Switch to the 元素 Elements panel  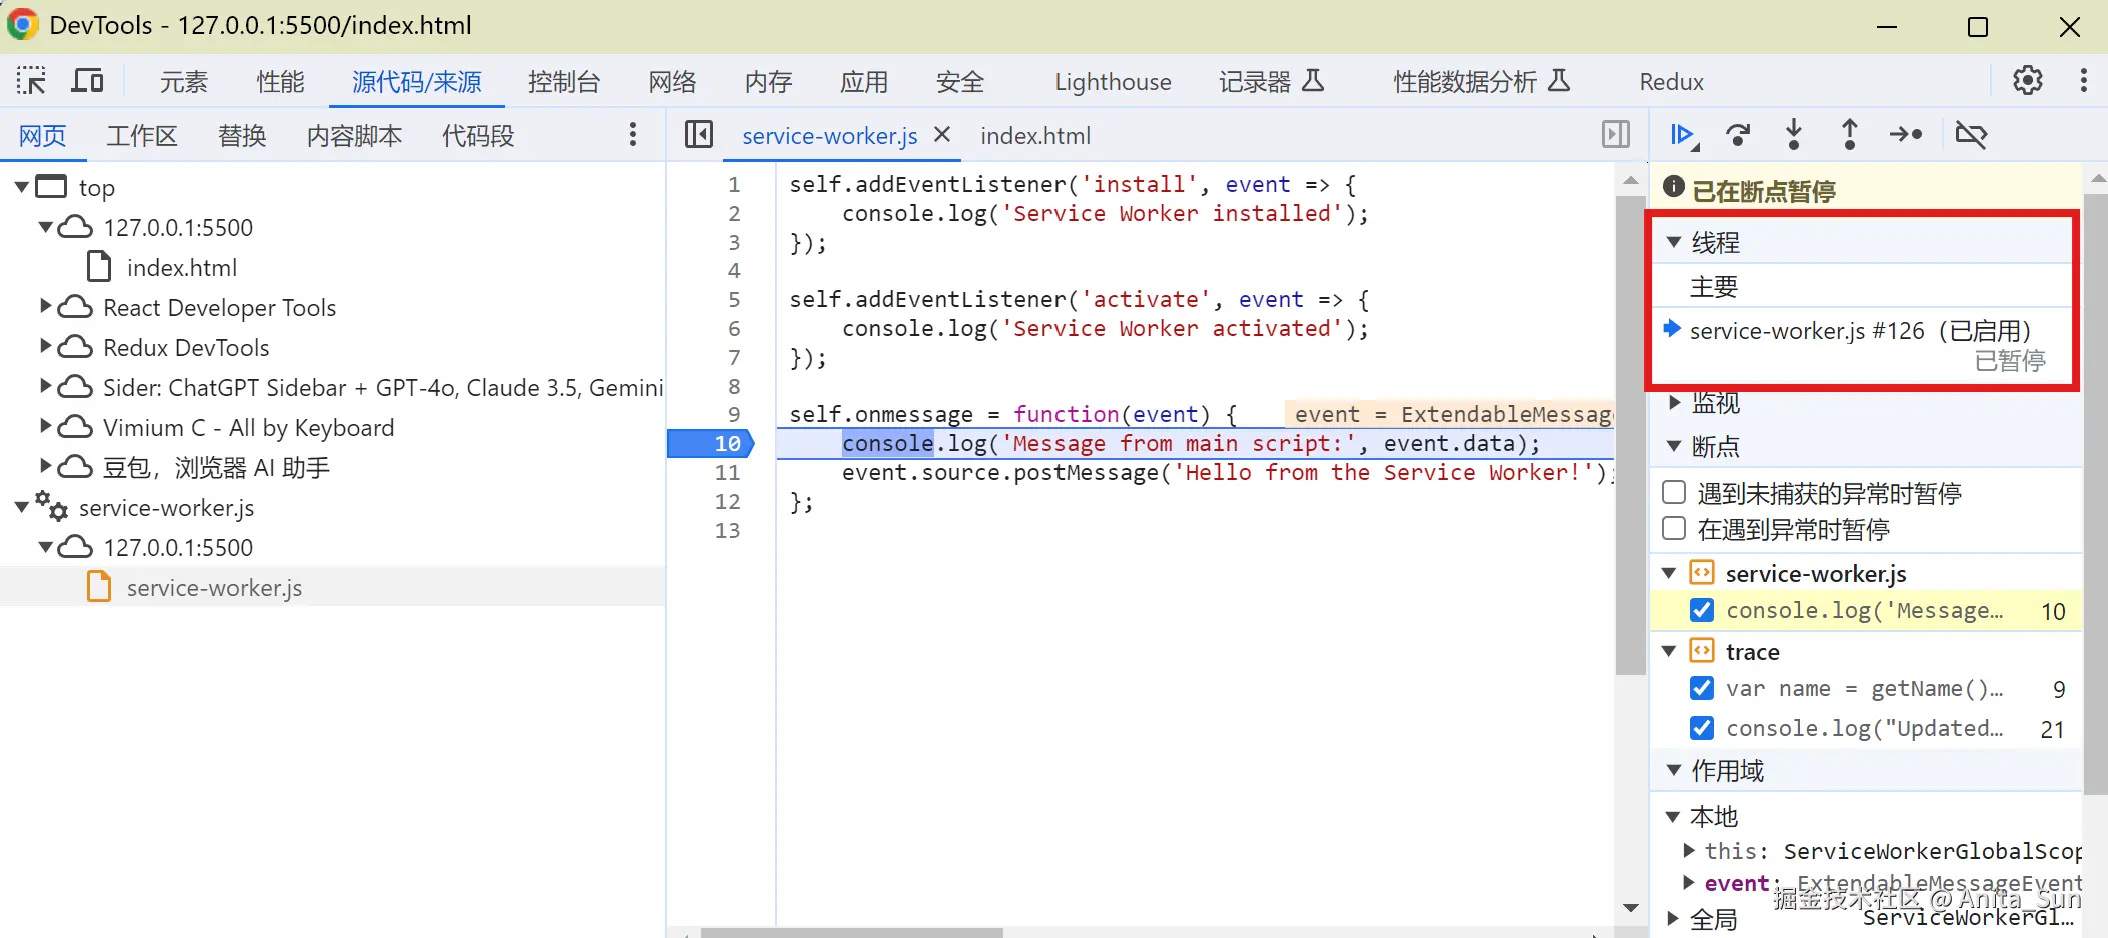[x=184, y=82]
